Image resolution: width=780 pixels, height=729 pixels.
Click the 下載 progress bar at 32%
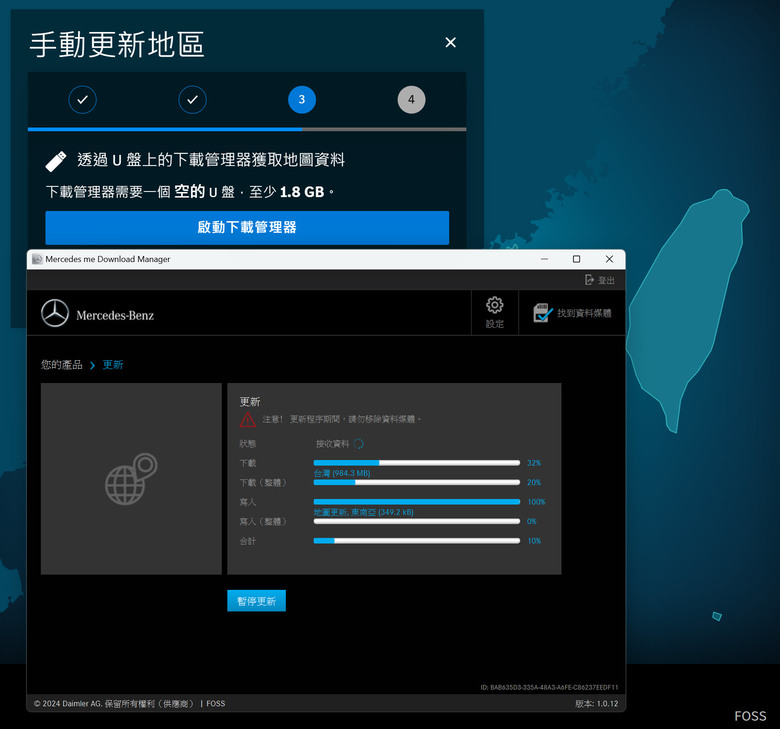click(x=417, y=463)
